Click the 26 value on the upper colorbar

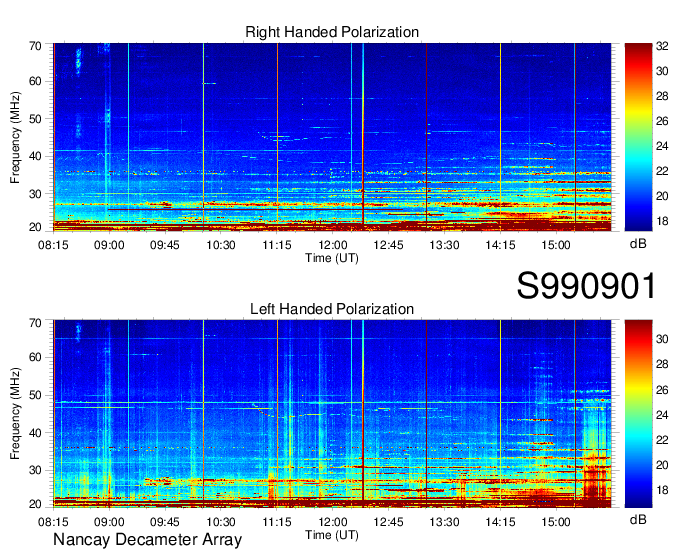point(662,121)
